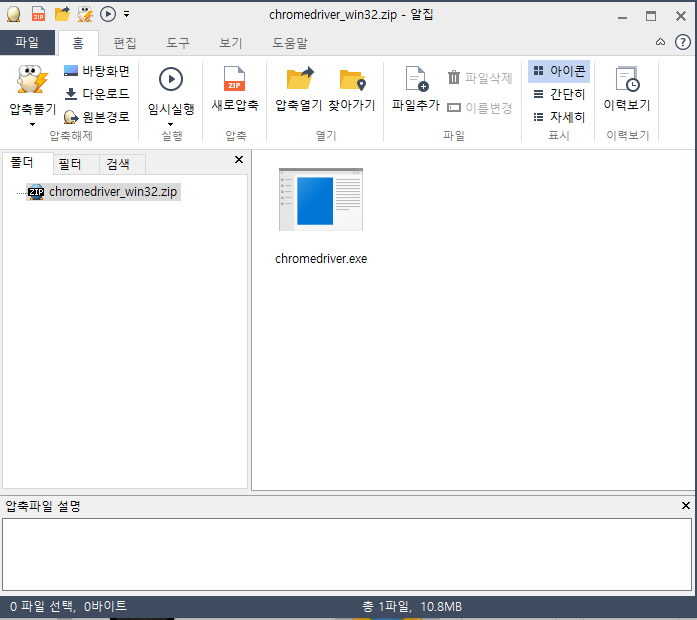This screenshot has width=697, height=620.
Task: Switch to the 도구 ribbon tab
Action: pyautogui.click(x=178, y=43)
